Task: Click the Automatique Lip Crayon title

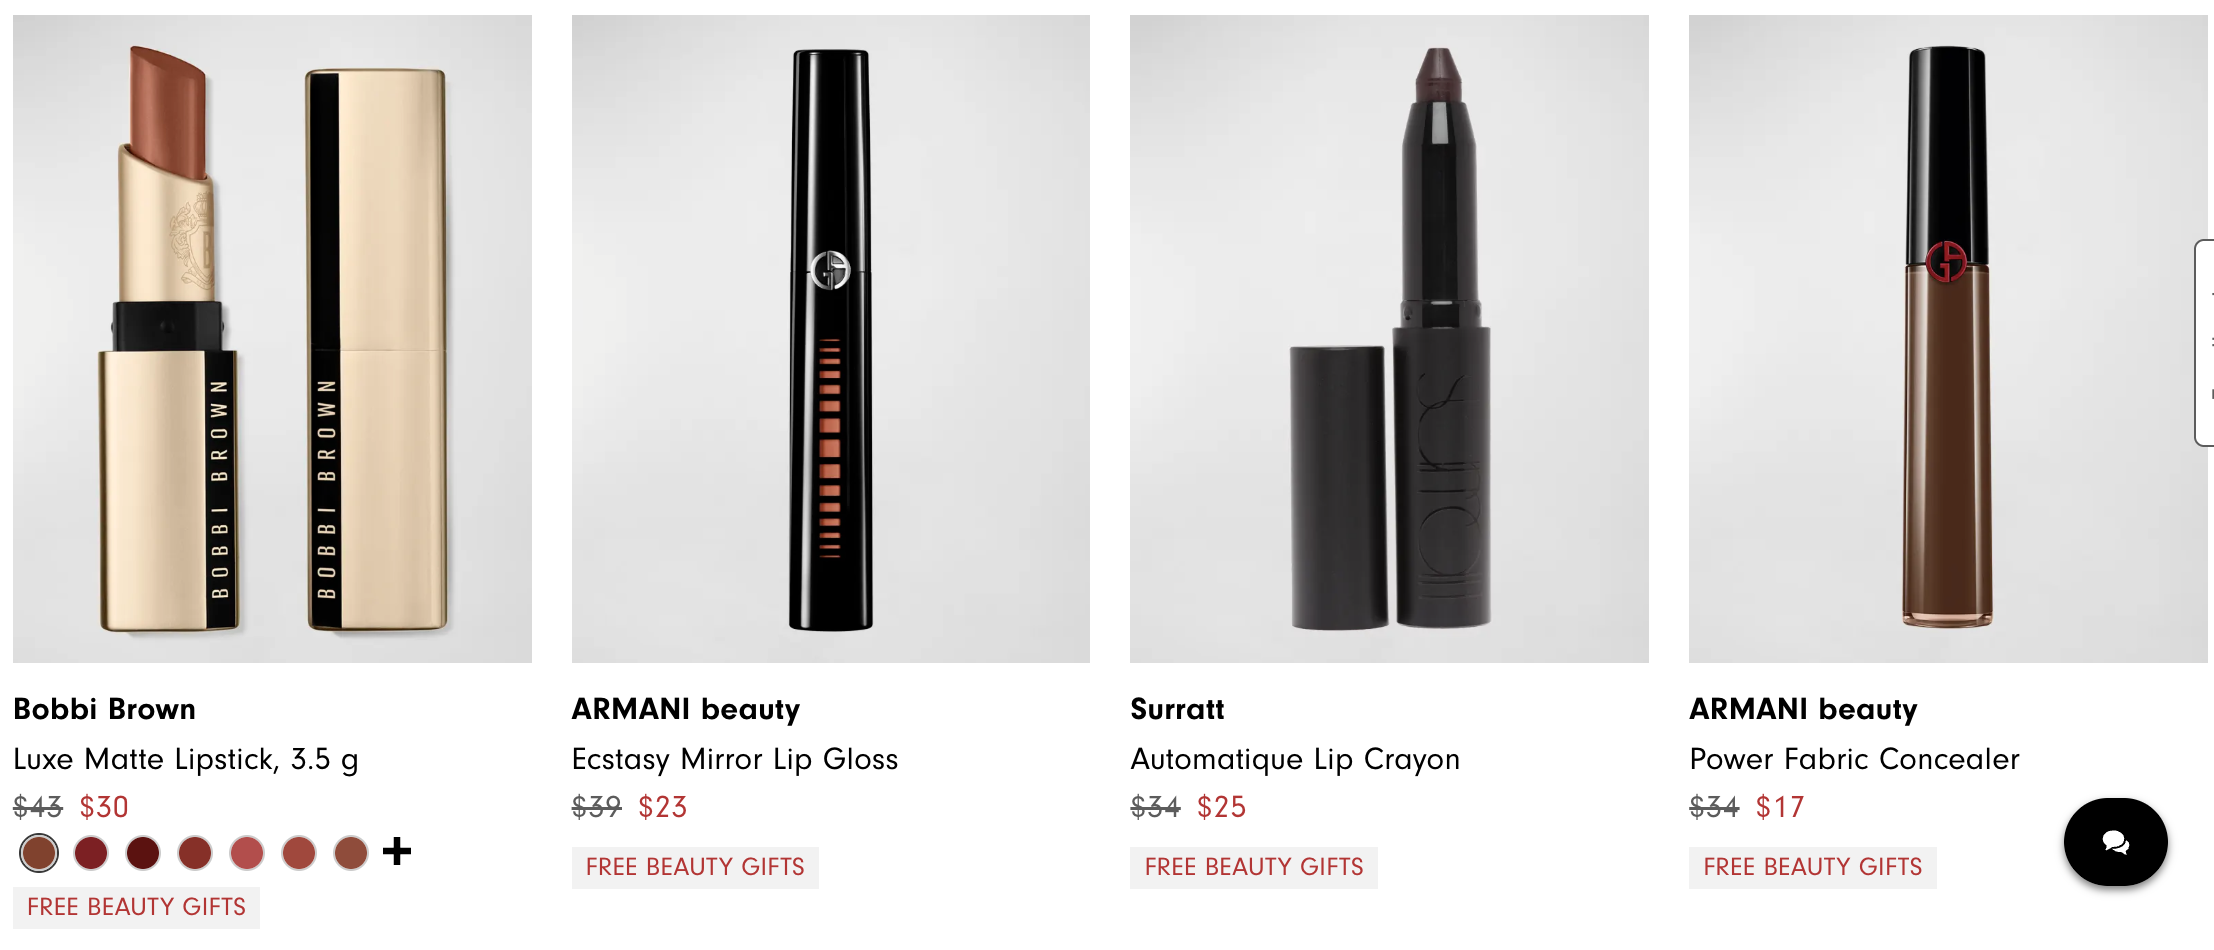Action: [1295, 760]
